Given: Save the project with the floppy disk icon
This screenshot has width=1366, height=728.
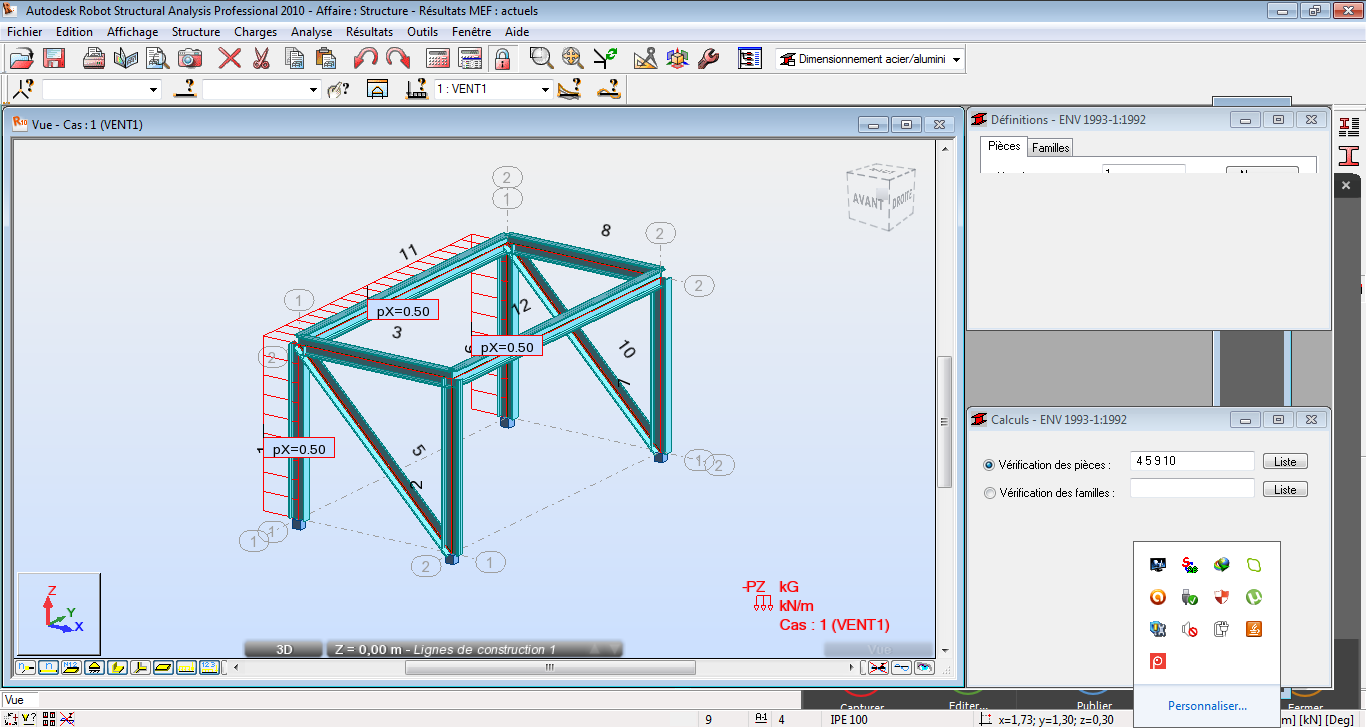Looking at the screenshot, I should (54, 58).
